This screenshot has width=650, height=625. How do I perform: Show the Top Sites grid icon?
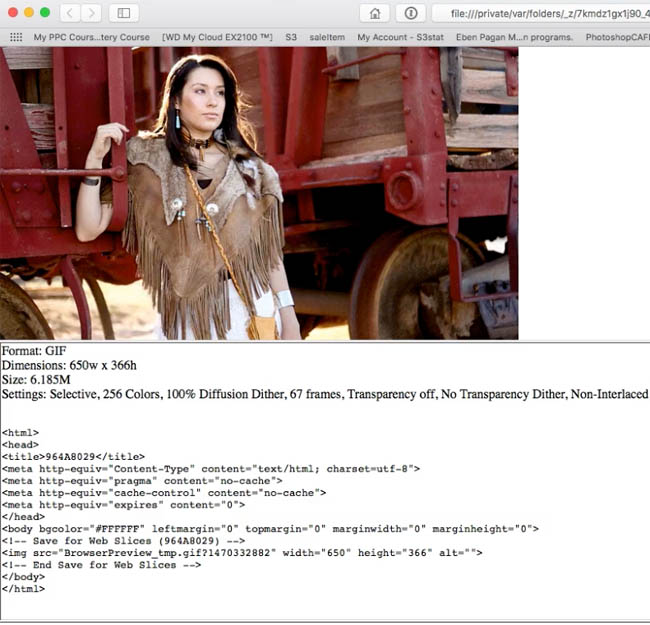pyautogui.click(x=16, y=37)
